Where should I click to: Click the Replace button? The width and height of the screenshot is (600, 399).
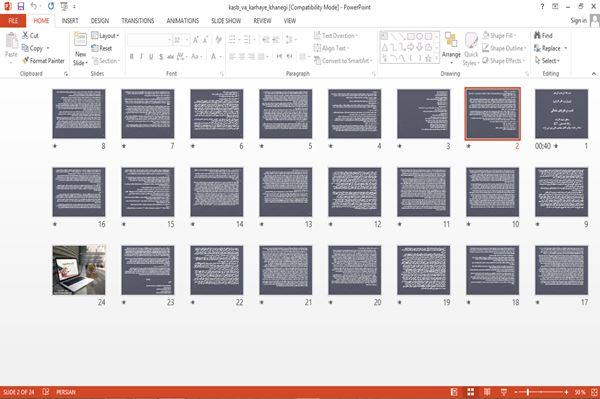click(548, 48)
